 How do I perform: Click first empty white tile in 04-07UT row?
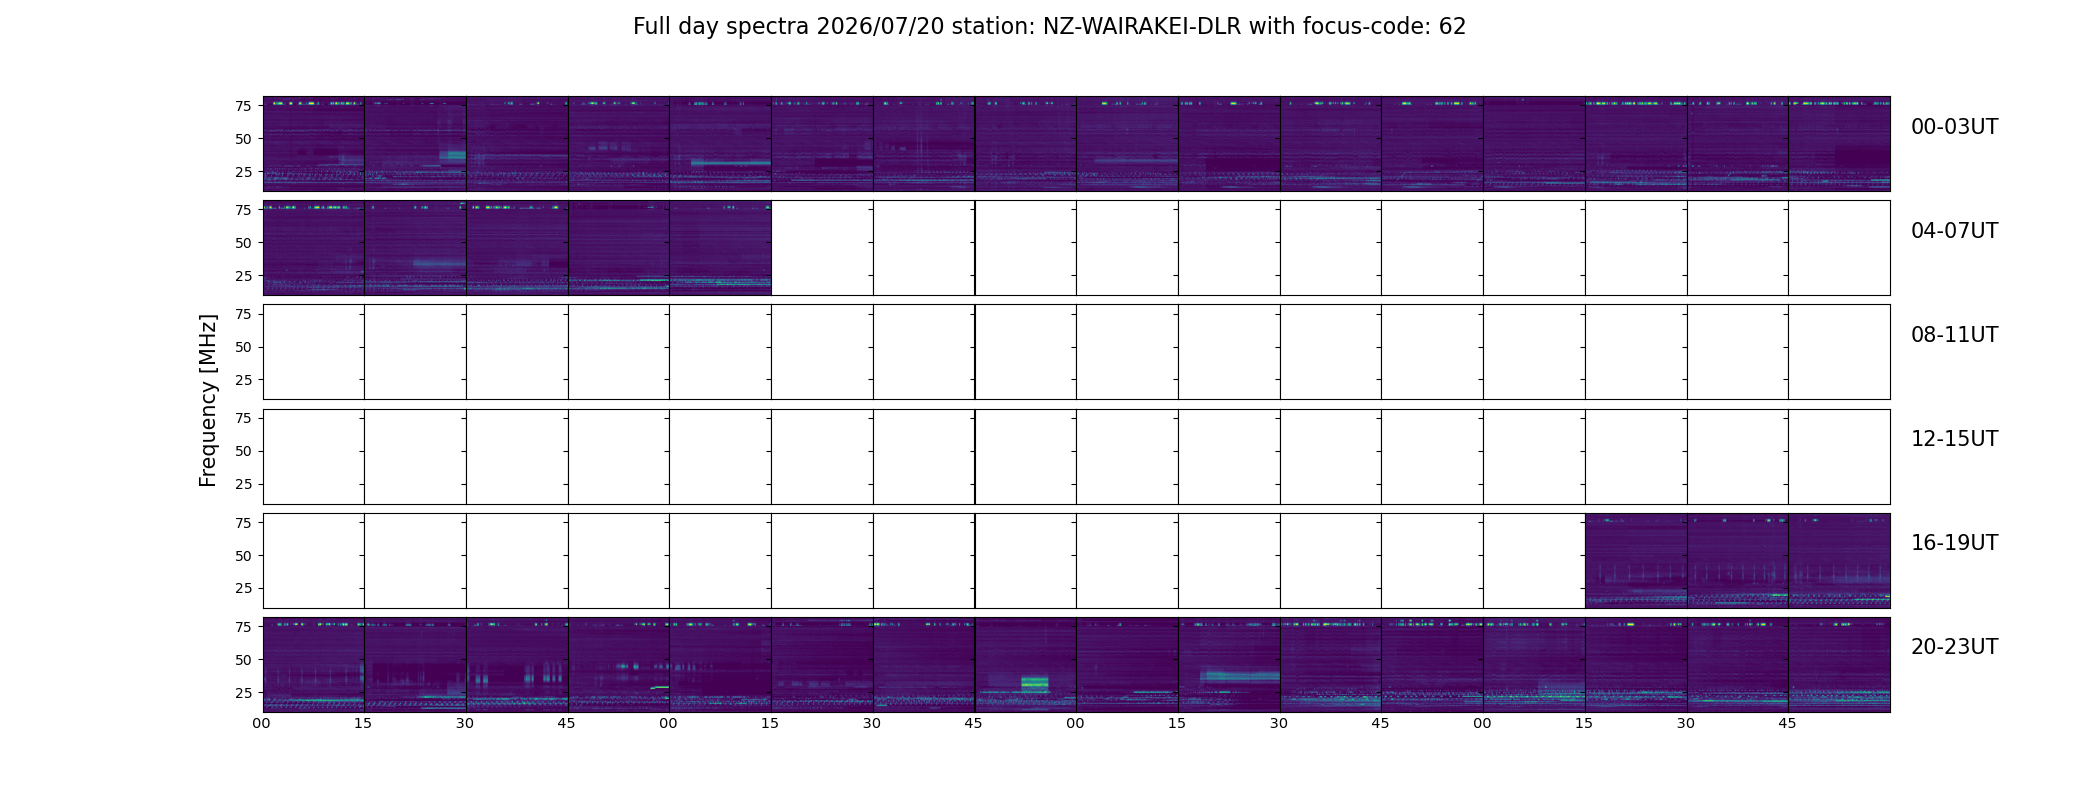[x=822, y=248]
